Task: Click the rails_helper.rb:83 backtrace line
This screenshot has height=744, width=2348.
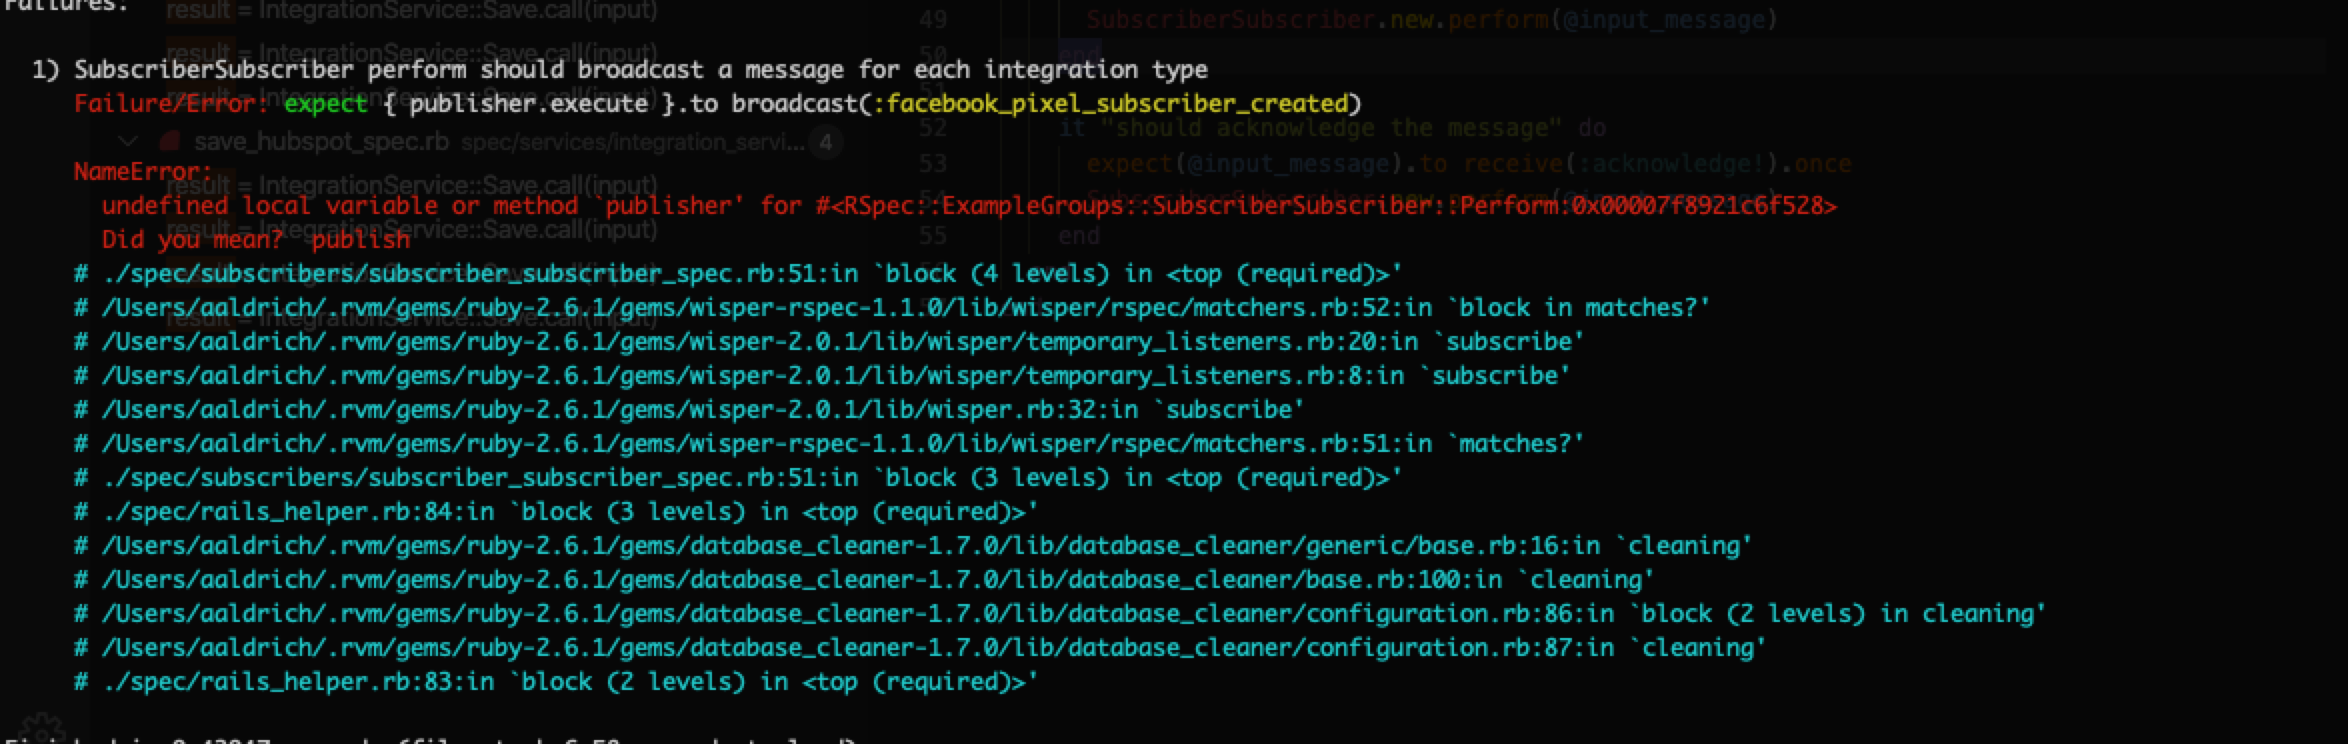Action: click(556, 682)
